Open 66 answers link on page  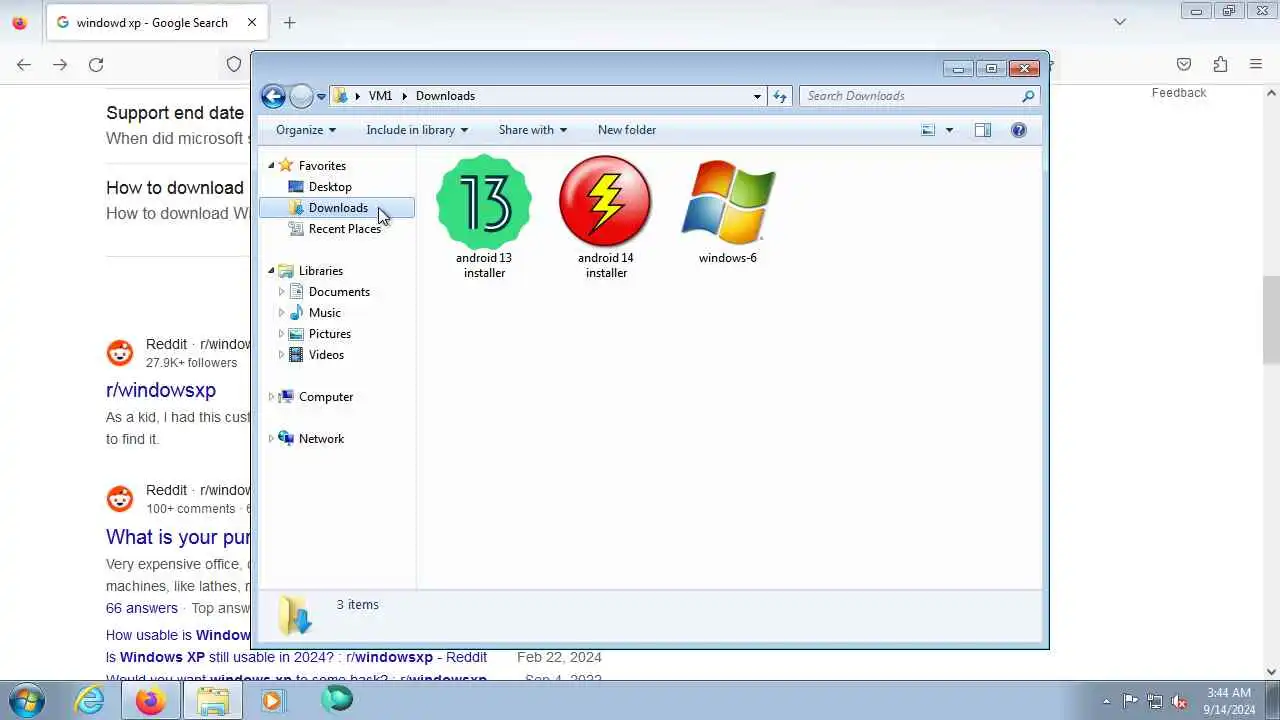pos(142,608)
